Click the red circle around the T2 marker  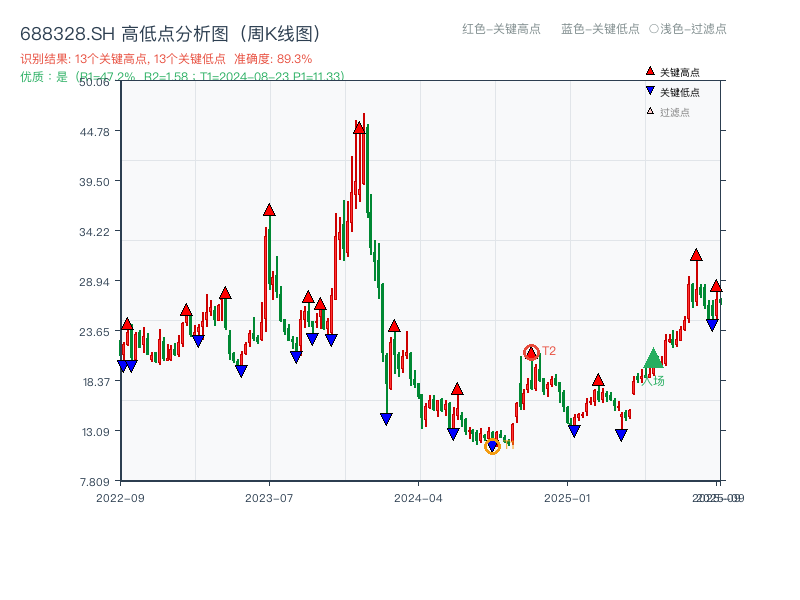533,351
